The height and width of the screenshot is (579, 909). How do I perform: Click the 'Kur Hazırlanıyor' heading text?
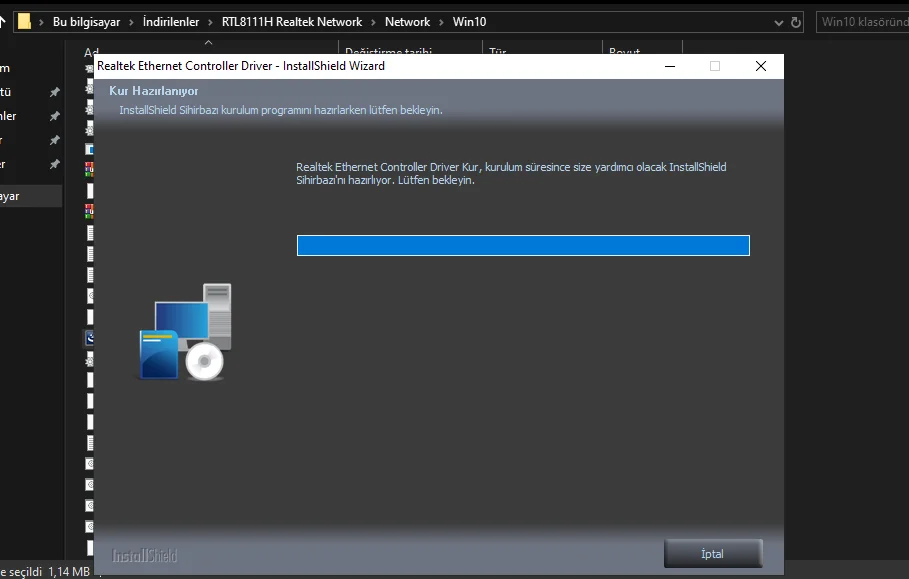(154, 91)
